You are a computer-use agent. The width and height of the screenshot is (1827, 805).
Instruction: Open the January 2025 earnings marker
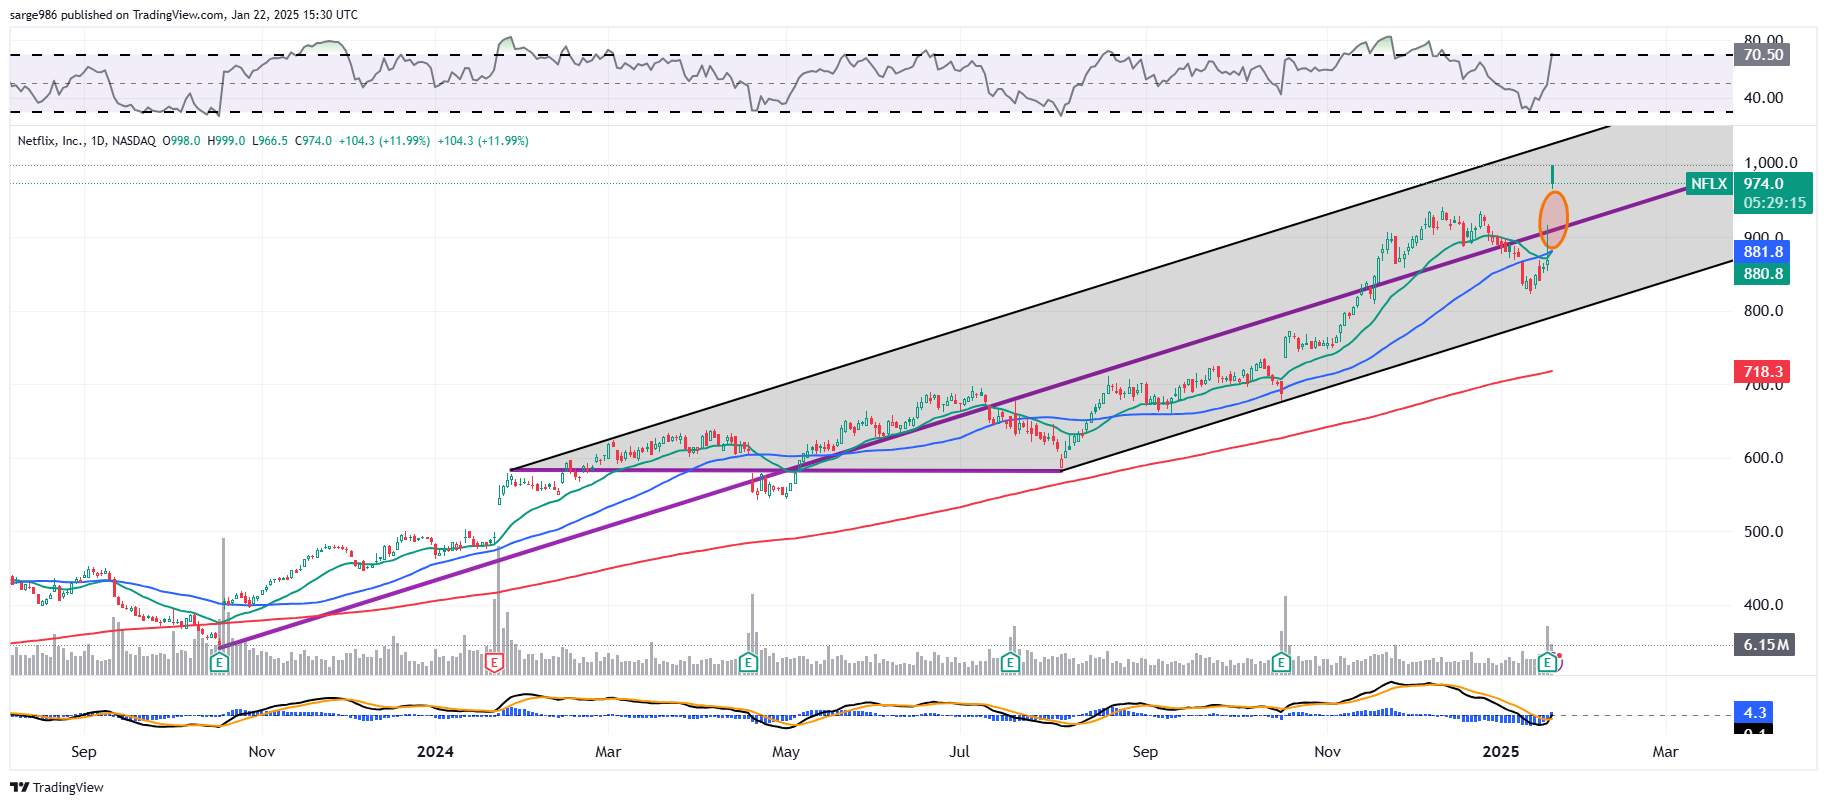click(x=1547, y=662)
